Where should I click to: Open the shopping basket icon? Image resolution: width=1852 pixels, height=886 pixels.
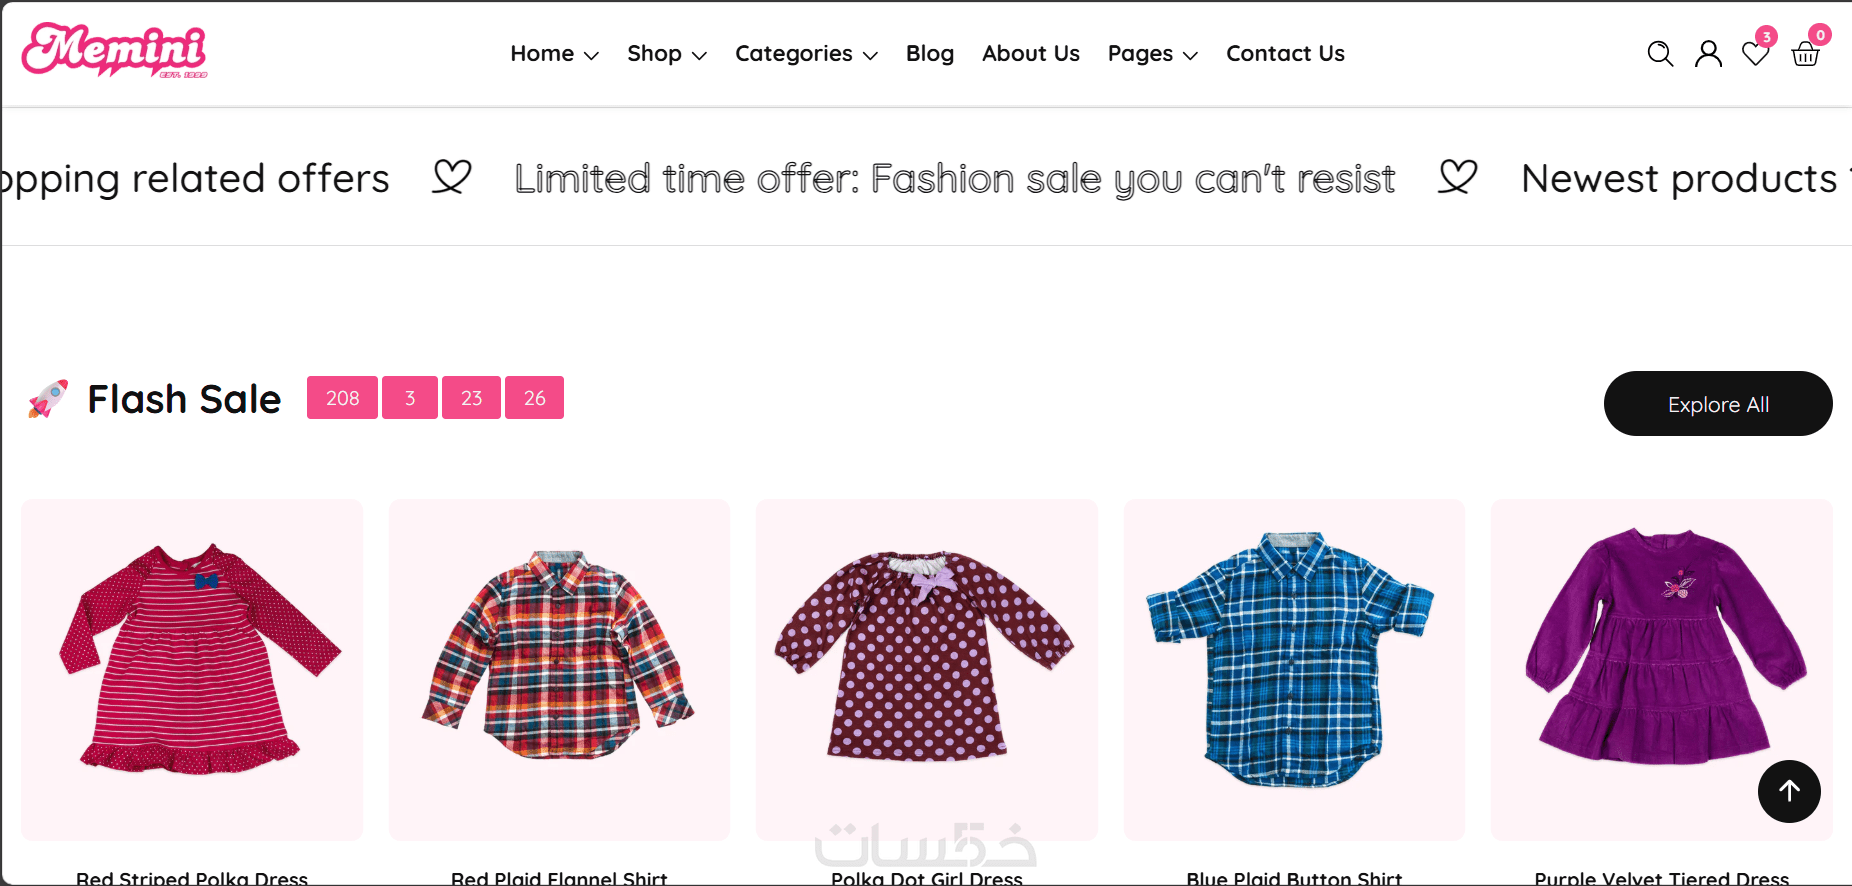coord(1805,54)
